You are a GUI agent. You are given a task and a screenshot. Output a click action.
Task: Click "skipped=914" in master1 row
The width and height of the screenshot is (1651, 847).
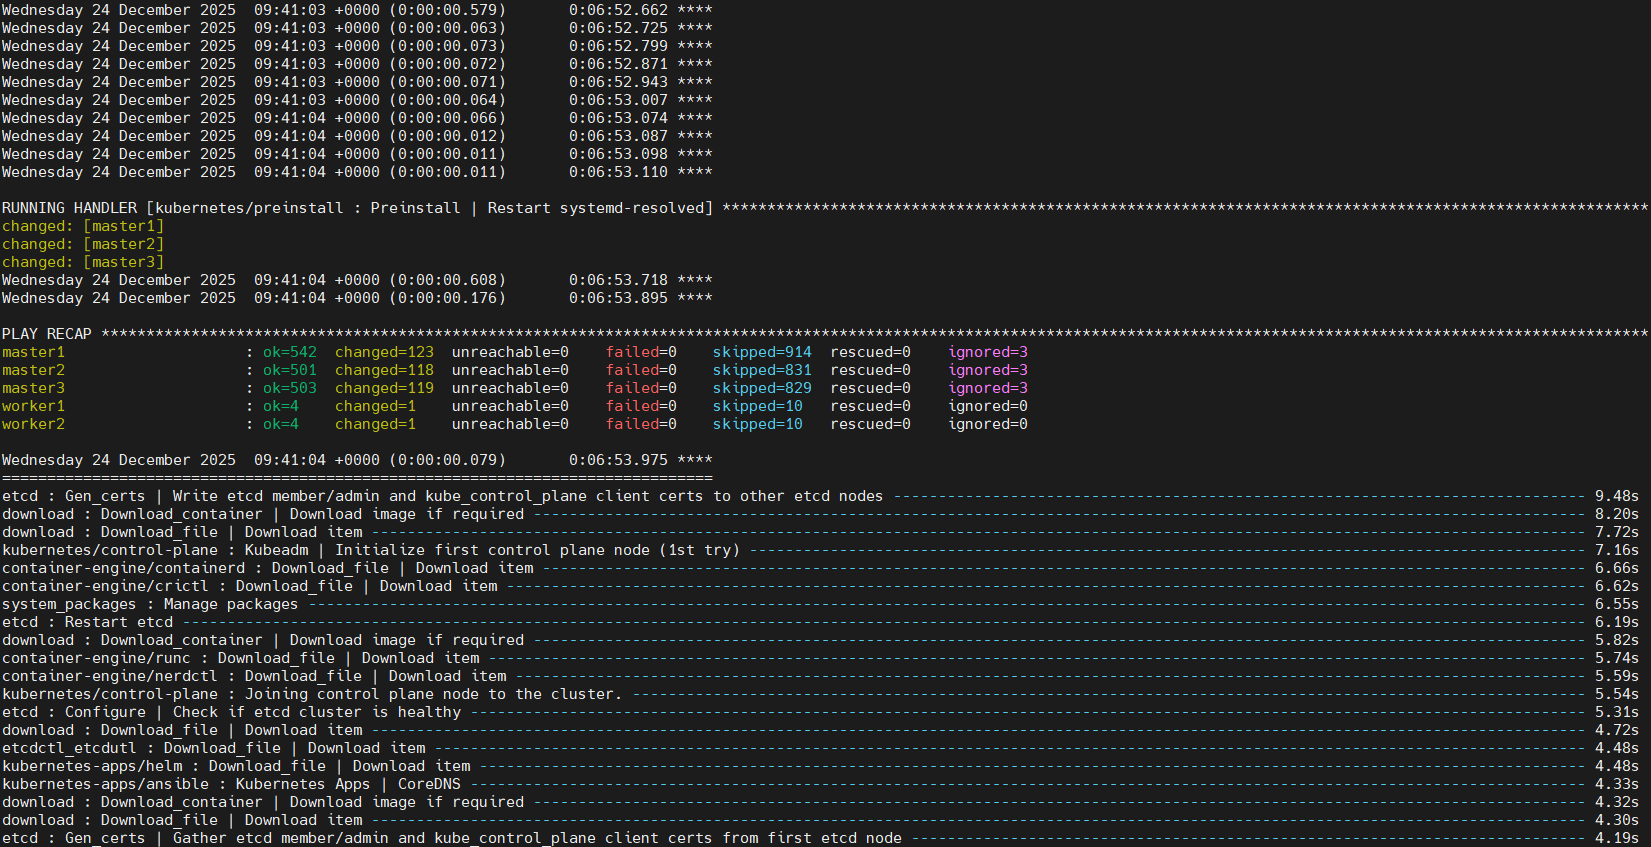762,352
